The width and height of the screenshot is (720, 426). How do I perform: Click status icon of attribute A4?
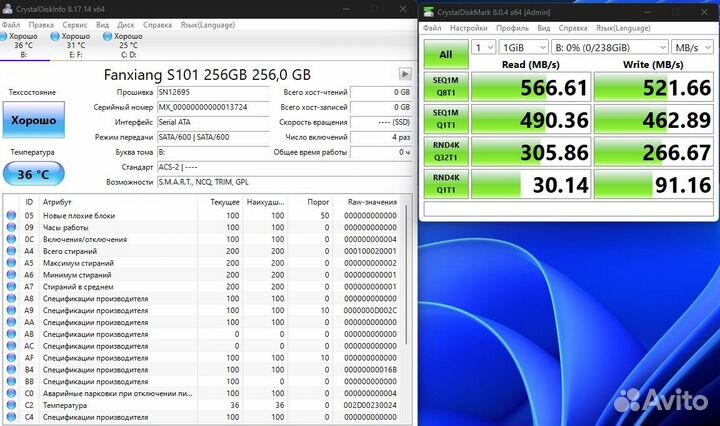pos(11,251)
